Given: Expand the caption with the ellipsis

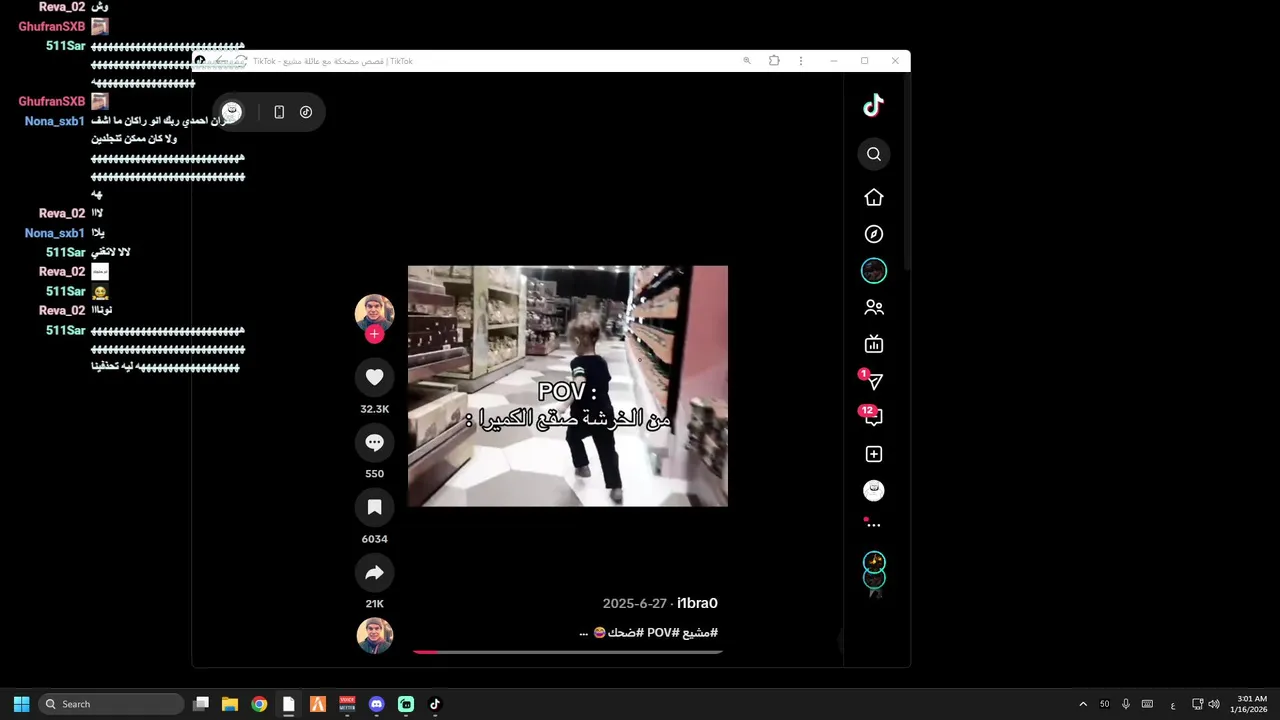Looking at the screenshot, I should [x=583, y=633].
